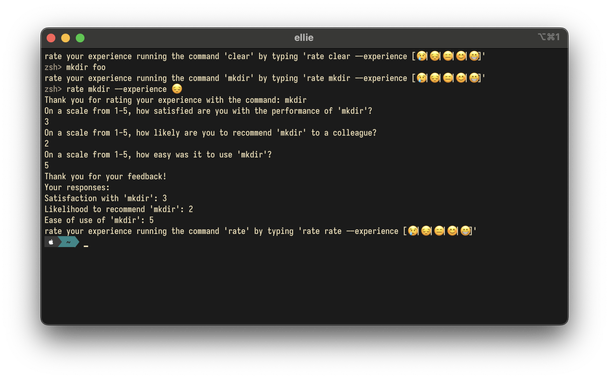Click the grinning emoji in the 'rate clear' line
The width and height of the screenshot is (609, 379).
point(474,56)
